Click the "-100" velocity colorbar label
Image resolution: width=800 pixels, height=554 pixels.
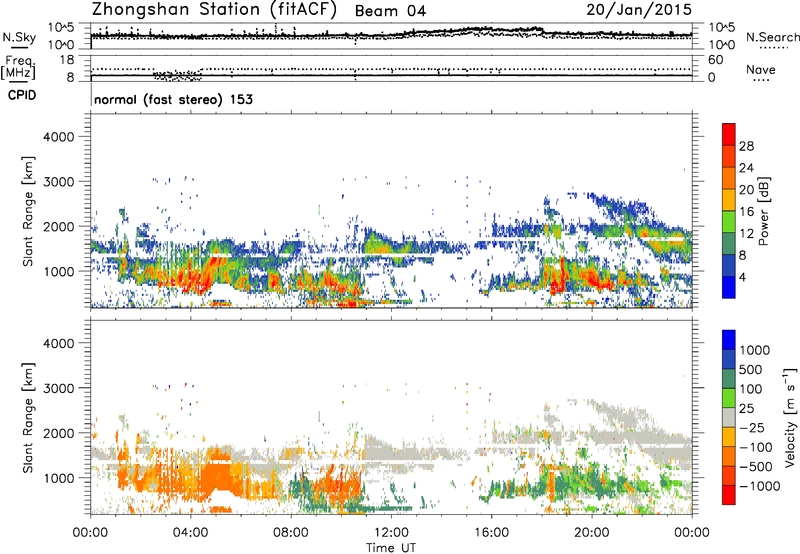tap(758, 447)
